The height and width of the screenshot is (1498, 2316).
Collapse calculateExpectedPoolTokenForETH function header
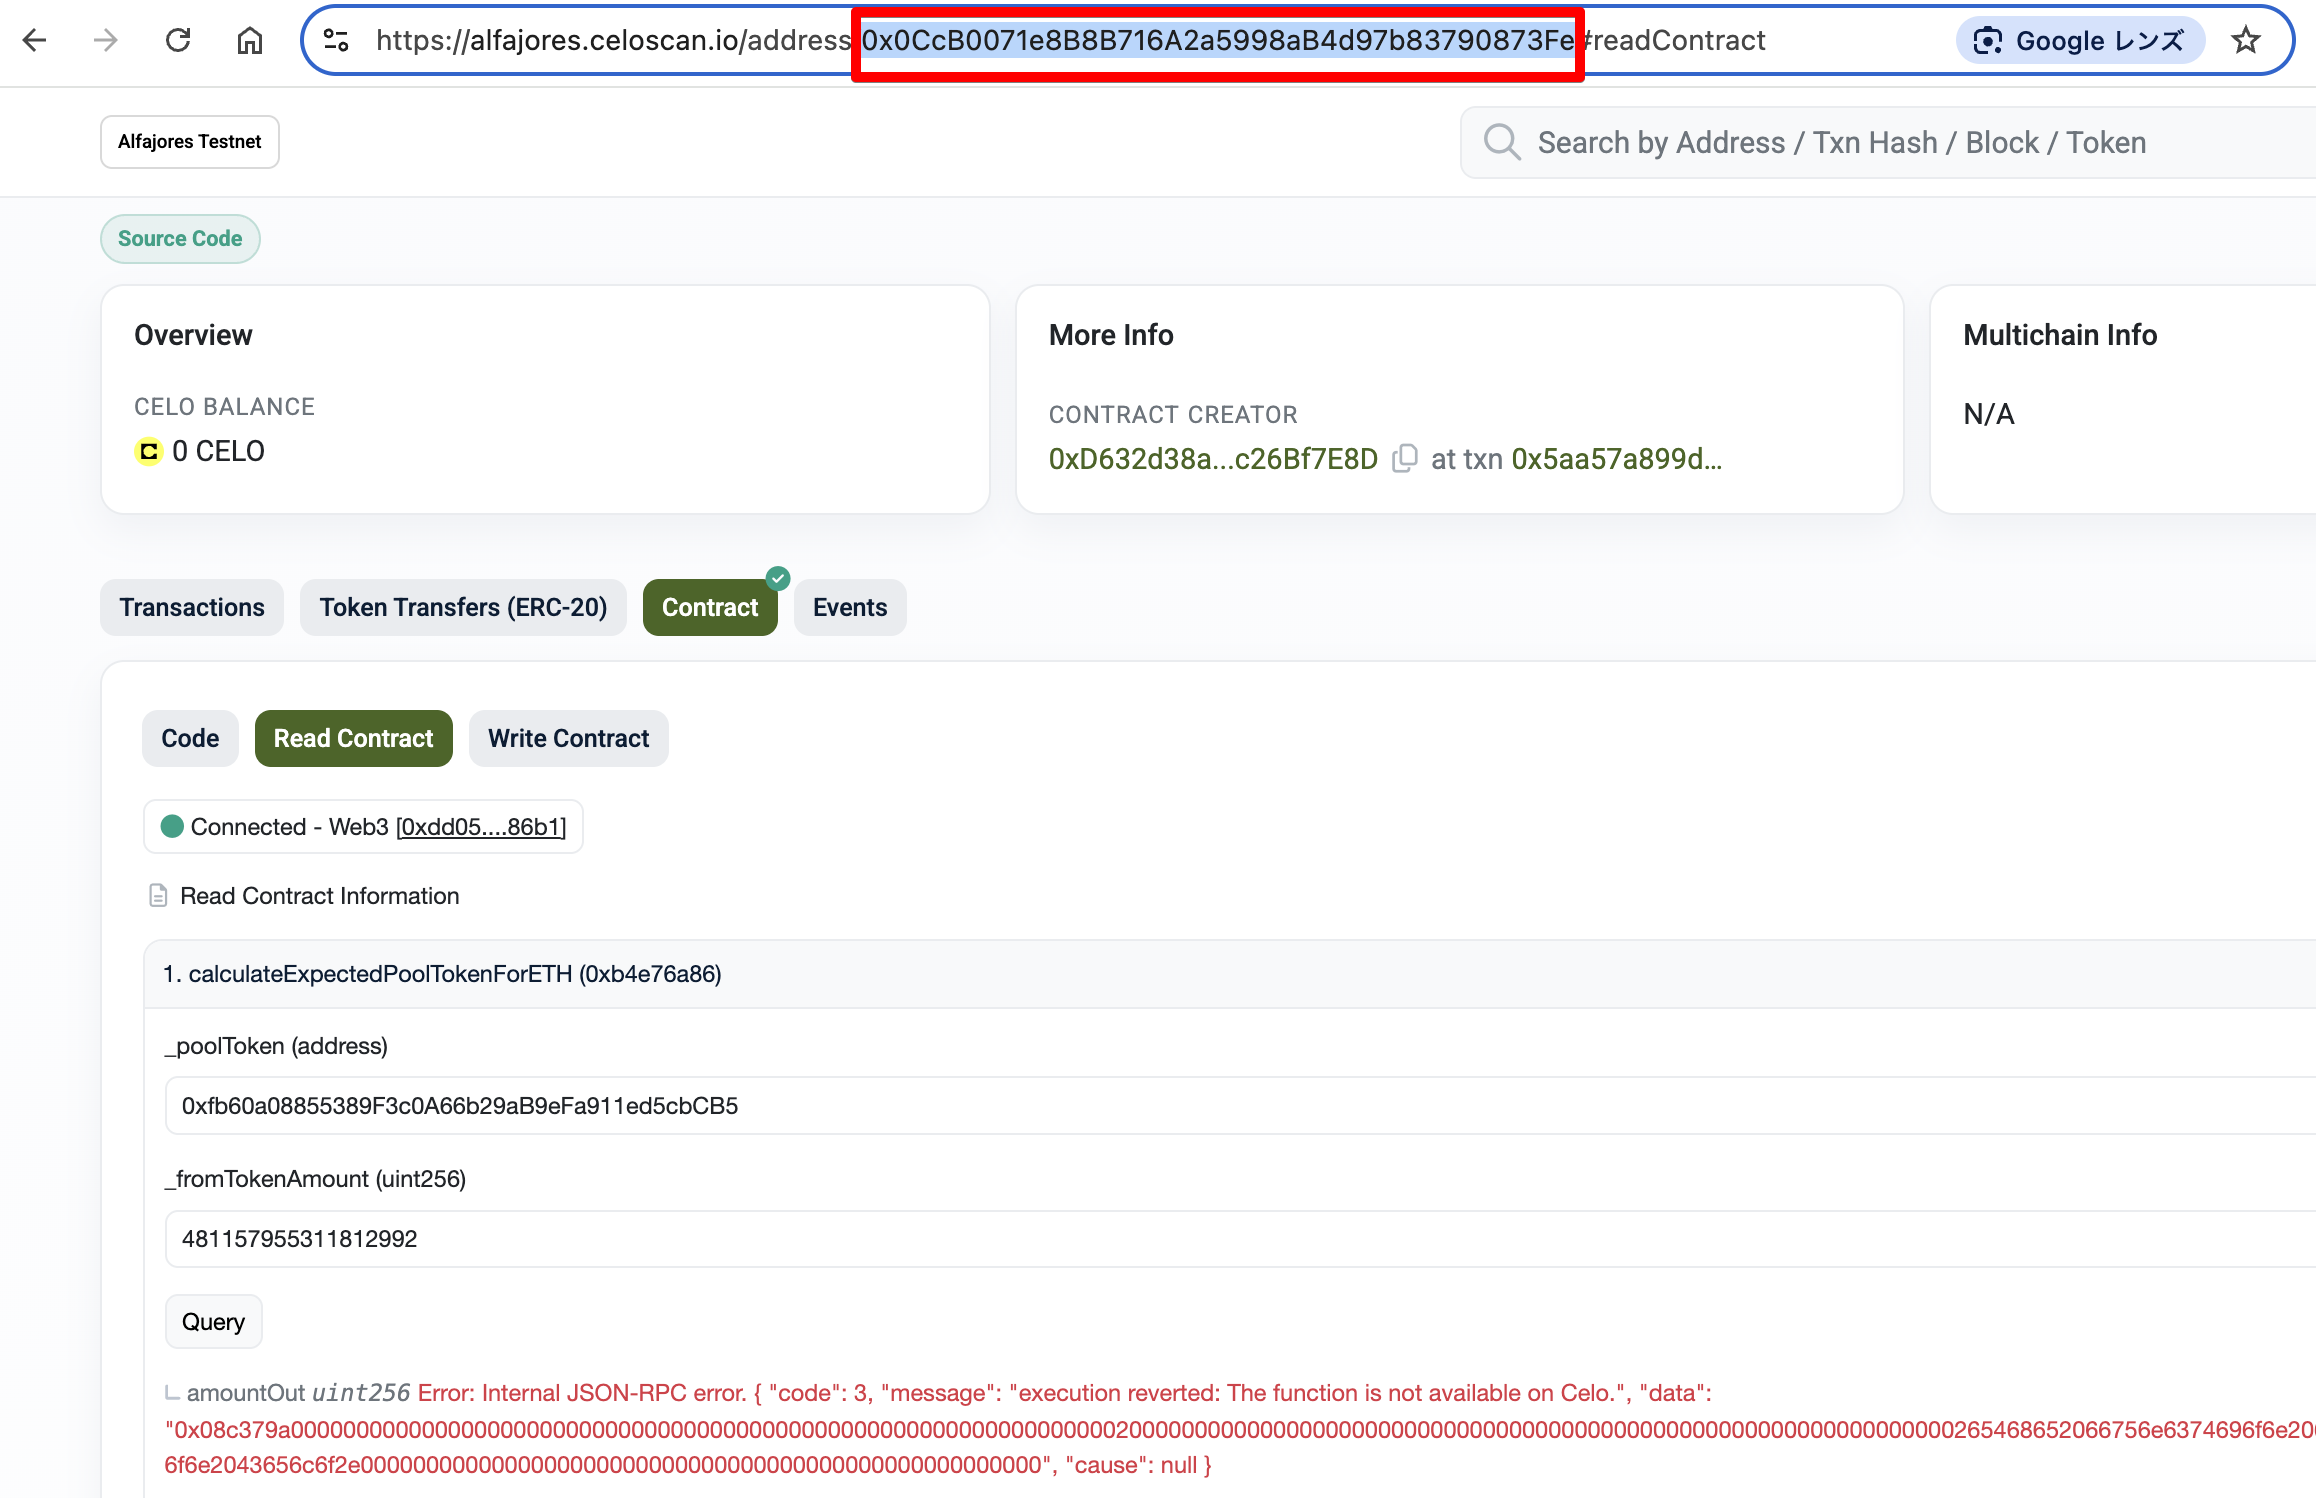coord(1230,974)
